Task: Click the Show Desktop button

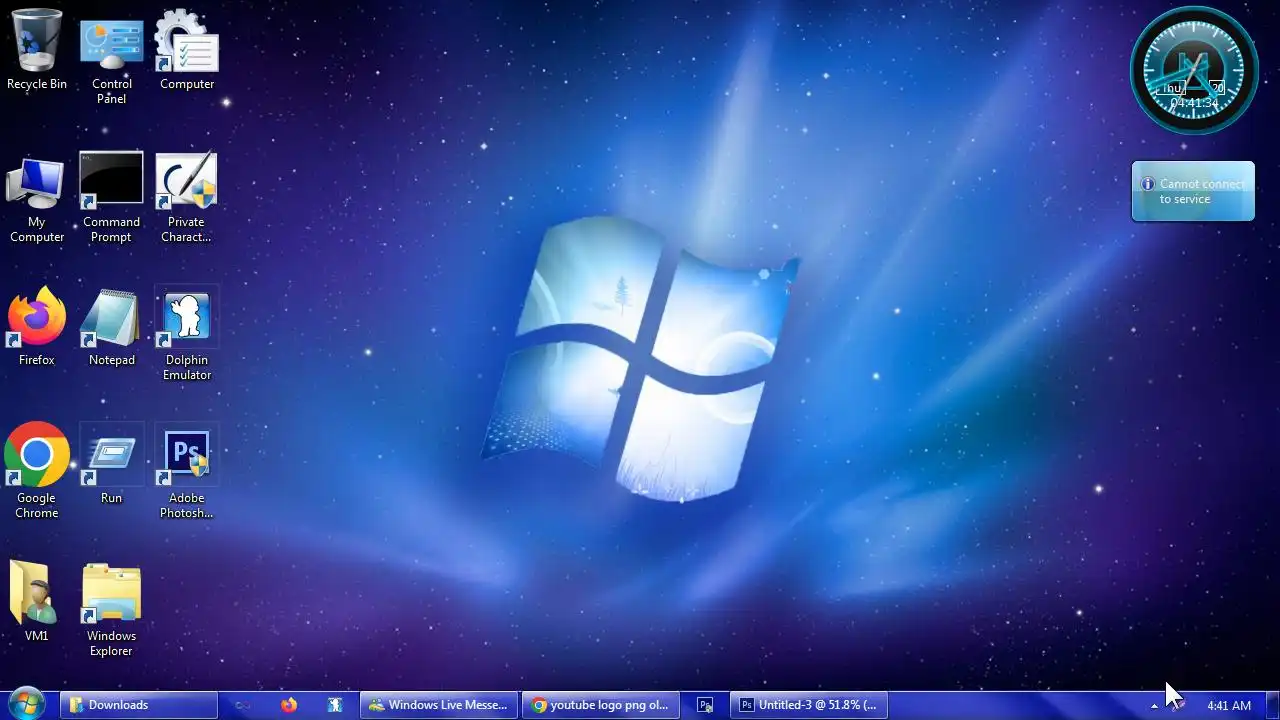Action: 1273,705
